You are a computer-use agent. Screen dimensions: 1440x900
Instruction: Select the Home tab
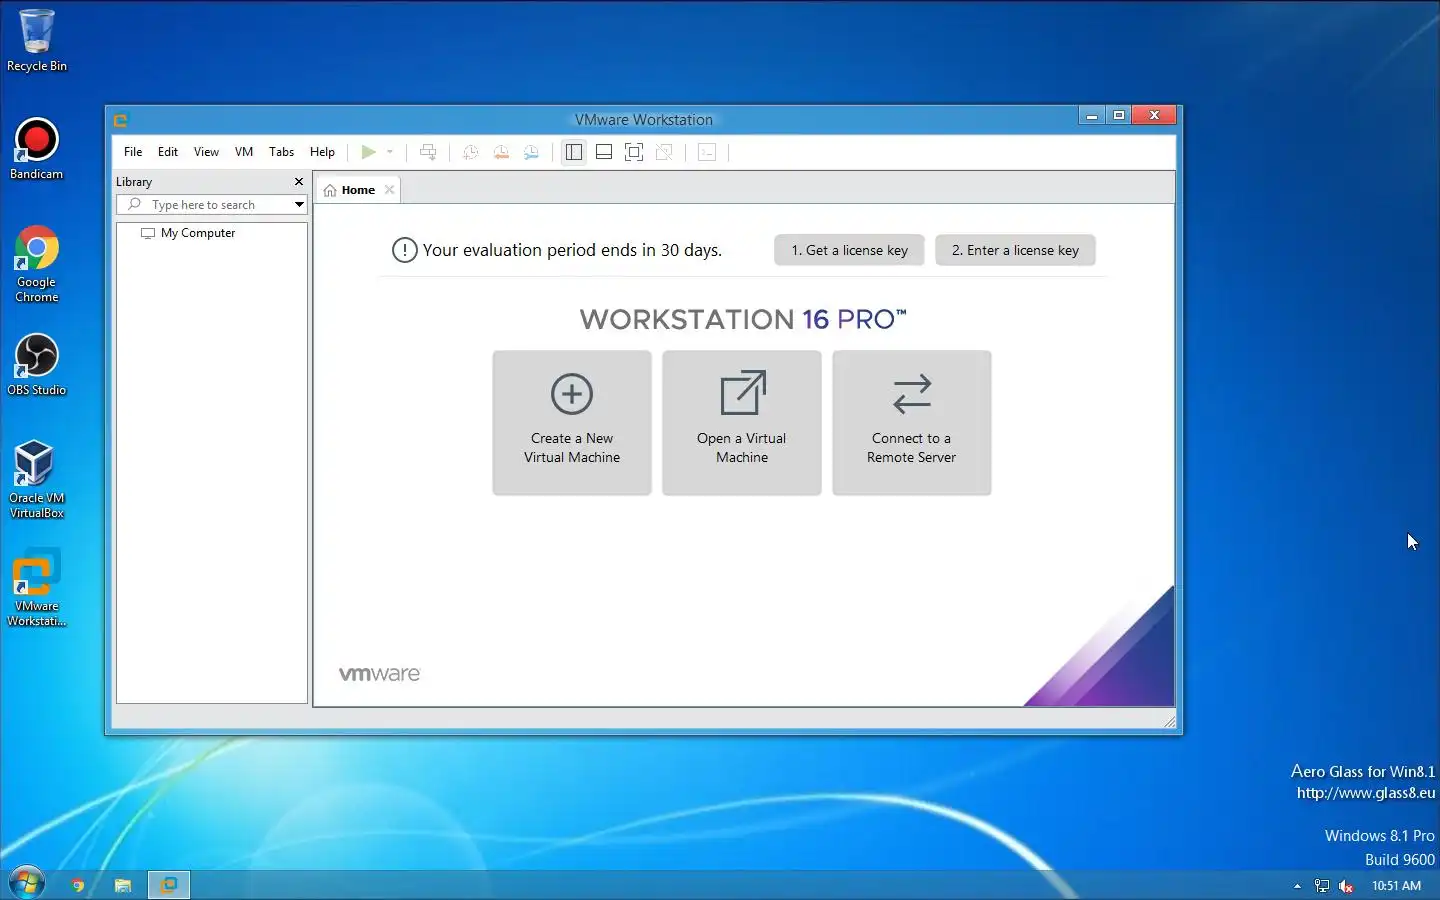358,190
